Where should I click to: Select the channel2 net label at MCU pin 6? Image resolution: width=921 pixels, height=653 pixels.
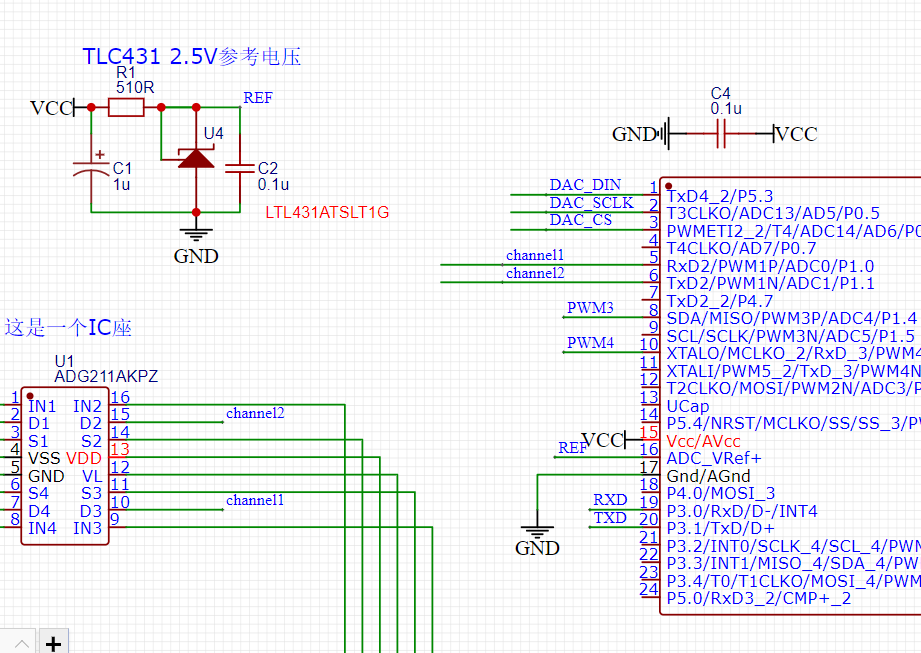535,273
